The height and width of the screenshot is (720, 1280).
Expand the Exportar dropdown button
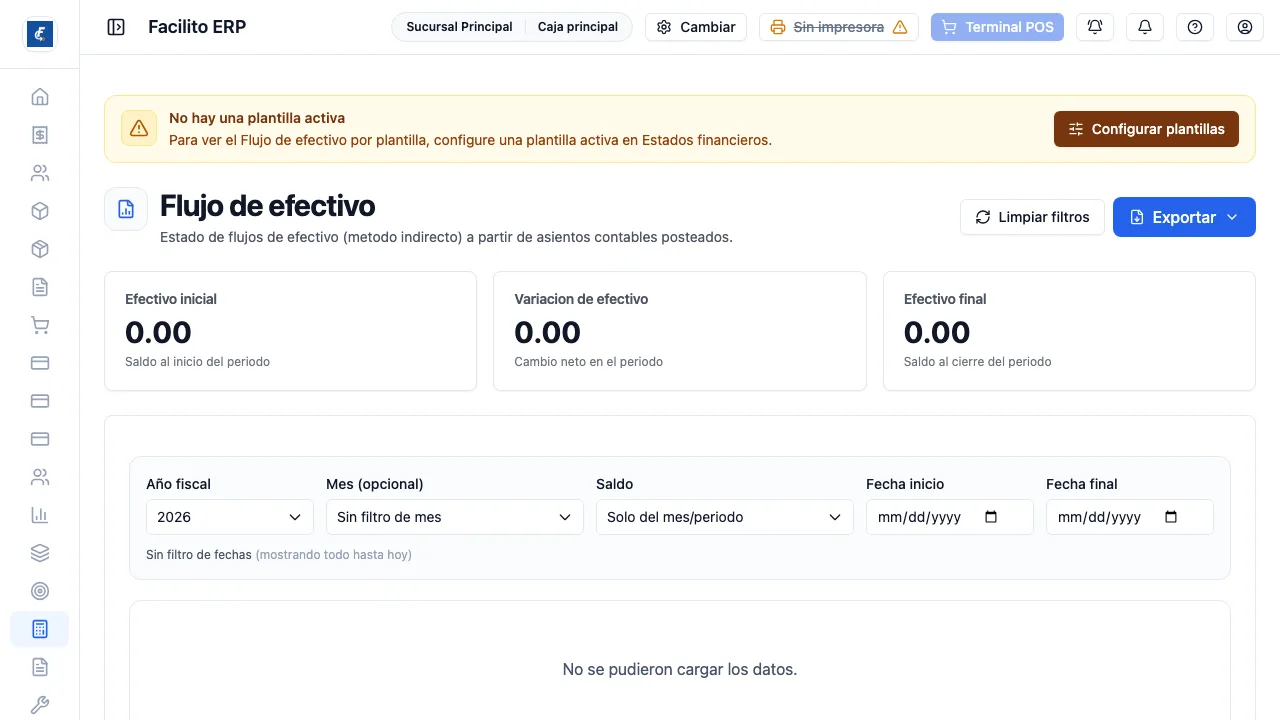[1184, 217]
